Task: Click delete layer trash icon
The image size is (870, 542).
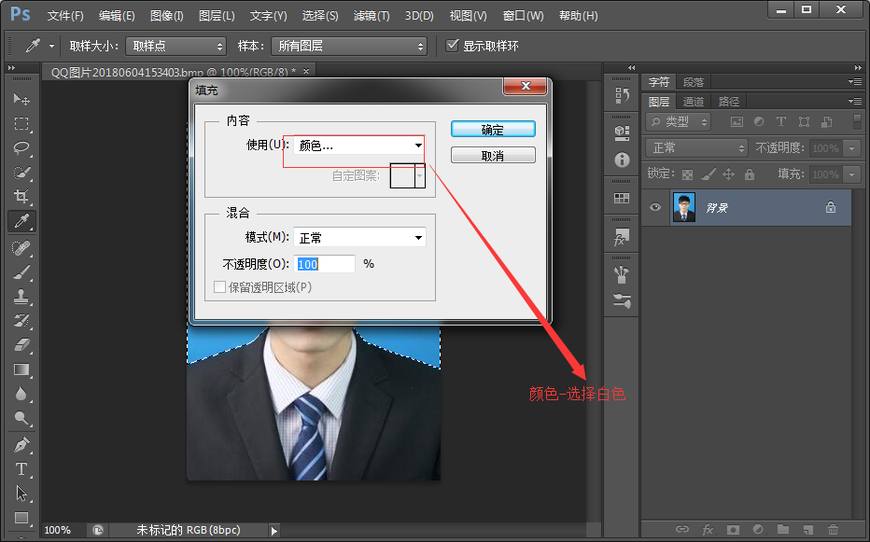Action: (833, 530)
